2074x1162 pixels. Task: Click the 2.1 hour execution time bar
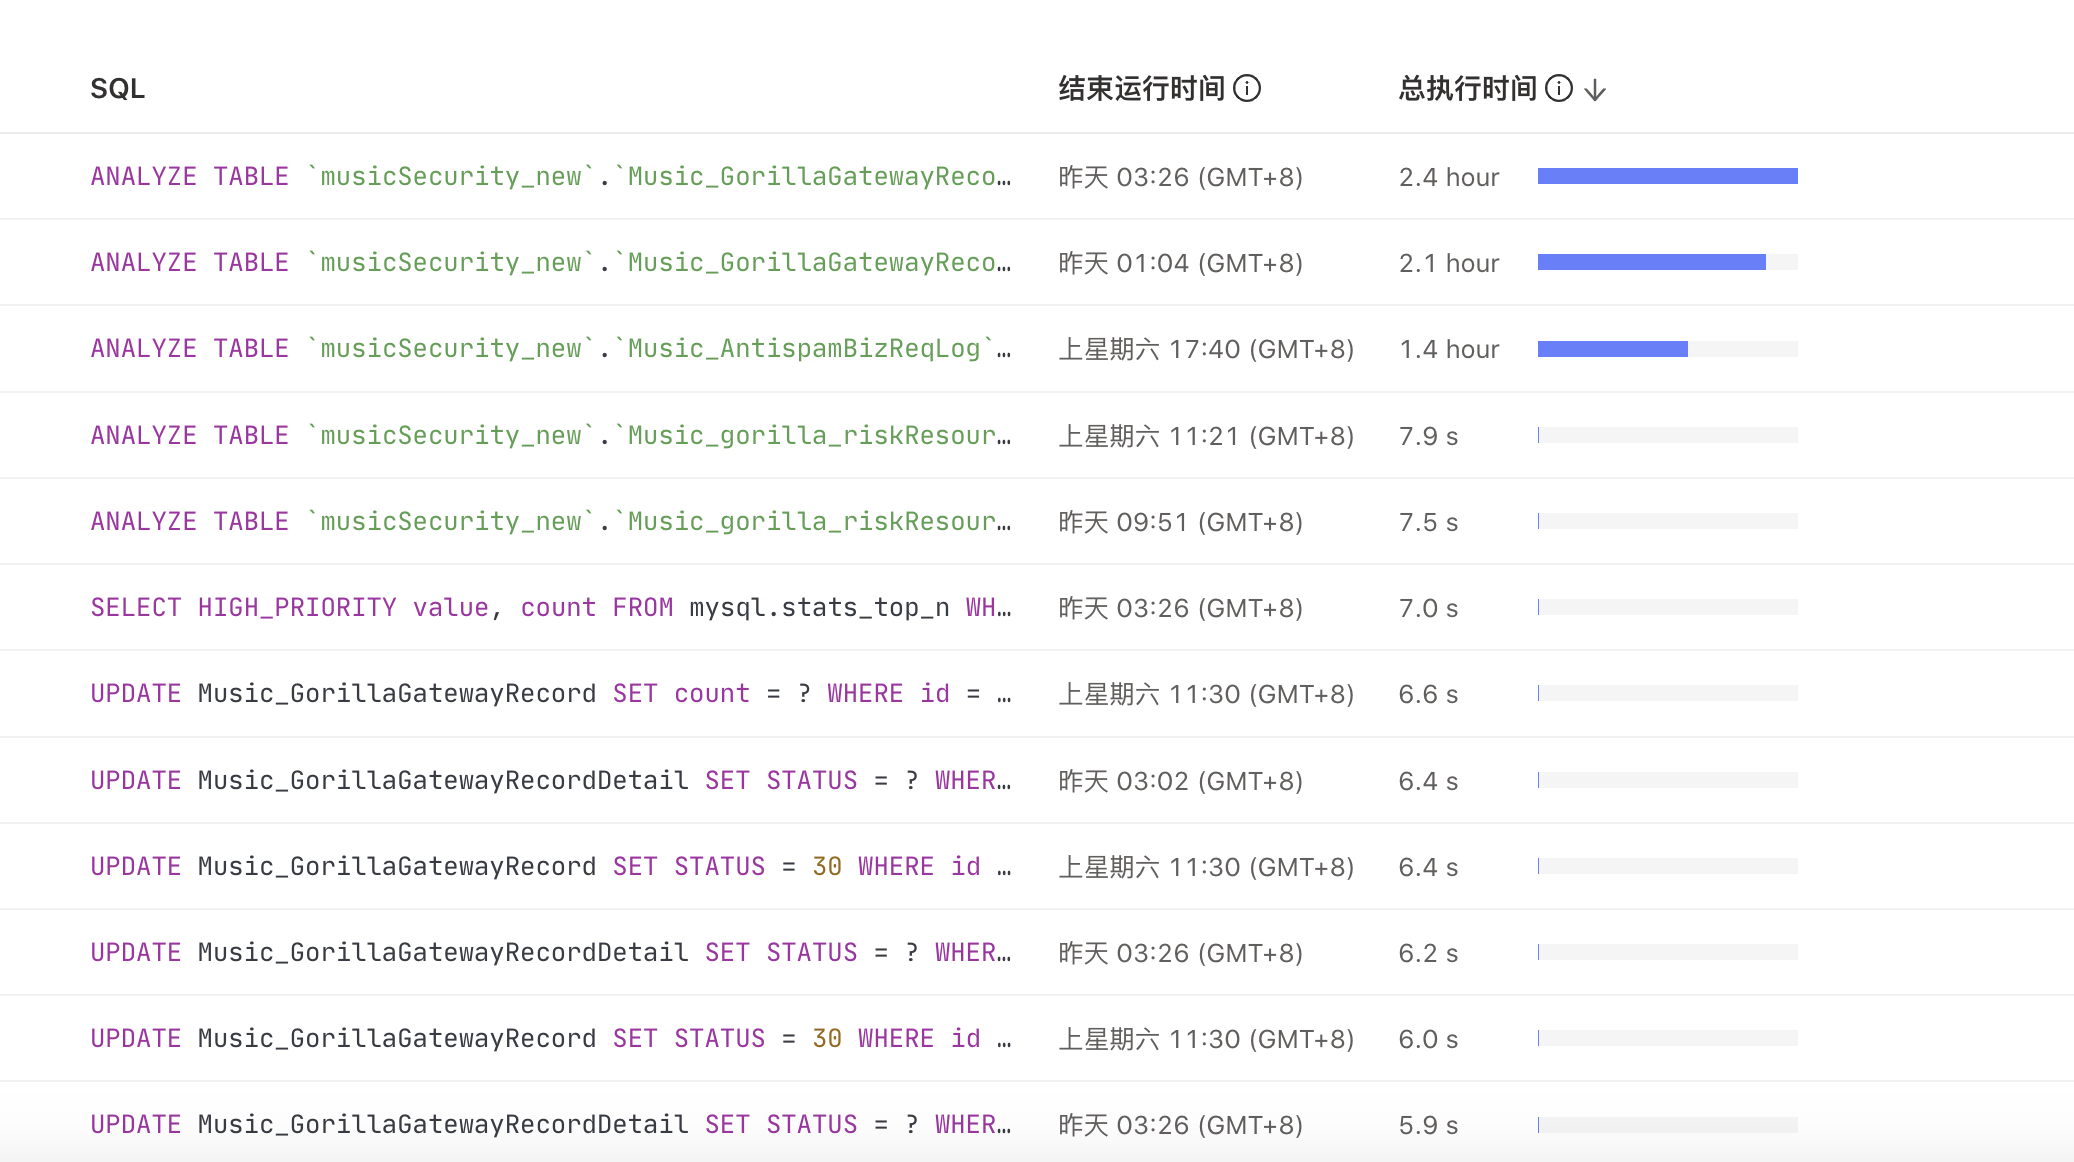pos(1668,263)
